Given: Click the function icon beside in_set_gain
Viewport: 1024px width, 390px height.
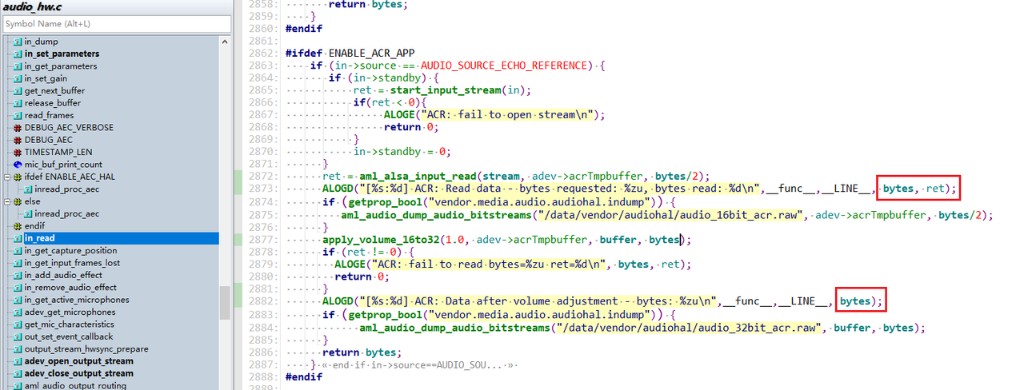Looking at the screenshot, I should pyautogui.click(x=18, y=78).
